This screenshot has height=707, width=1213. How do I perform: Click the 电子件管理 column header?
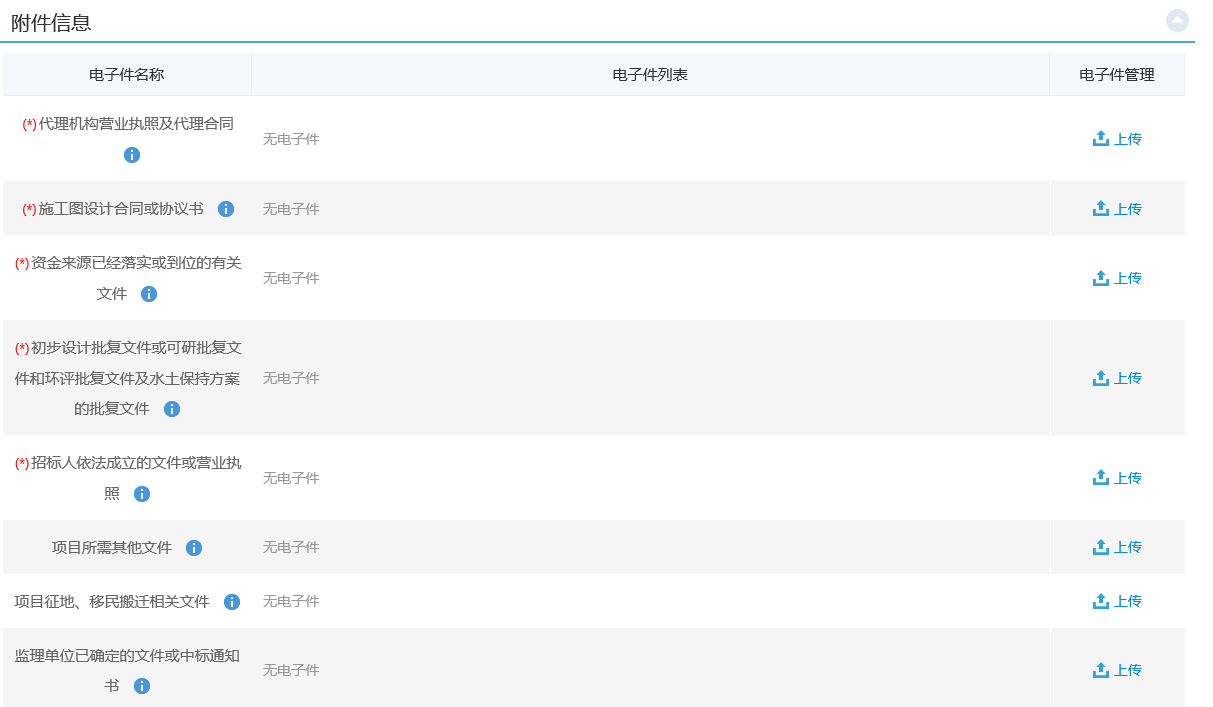1117,75
